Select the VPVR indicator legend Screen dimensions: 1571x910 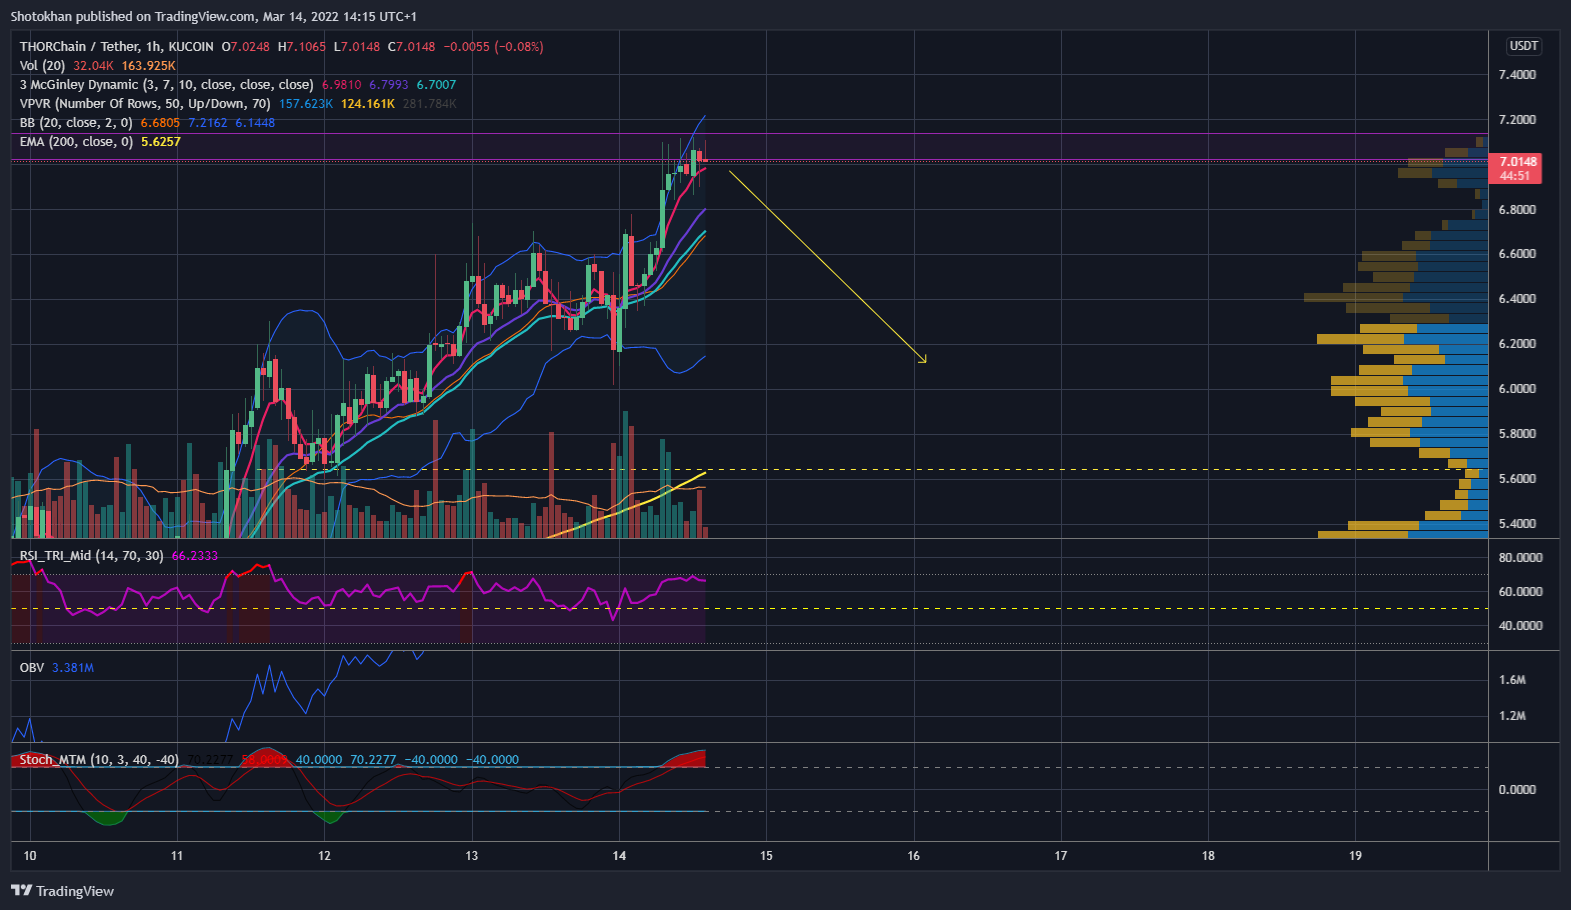point(145,104)
